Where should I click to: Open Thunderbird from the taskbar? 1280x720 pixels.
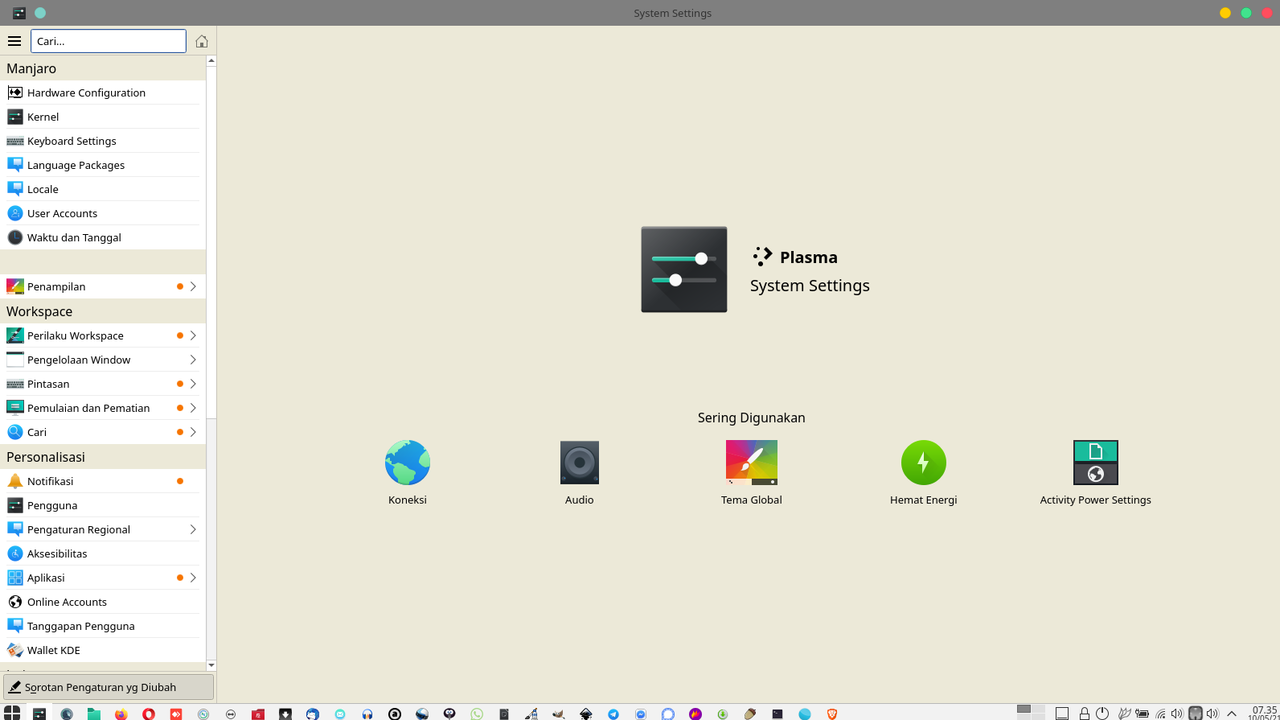[x=313, y=714]
